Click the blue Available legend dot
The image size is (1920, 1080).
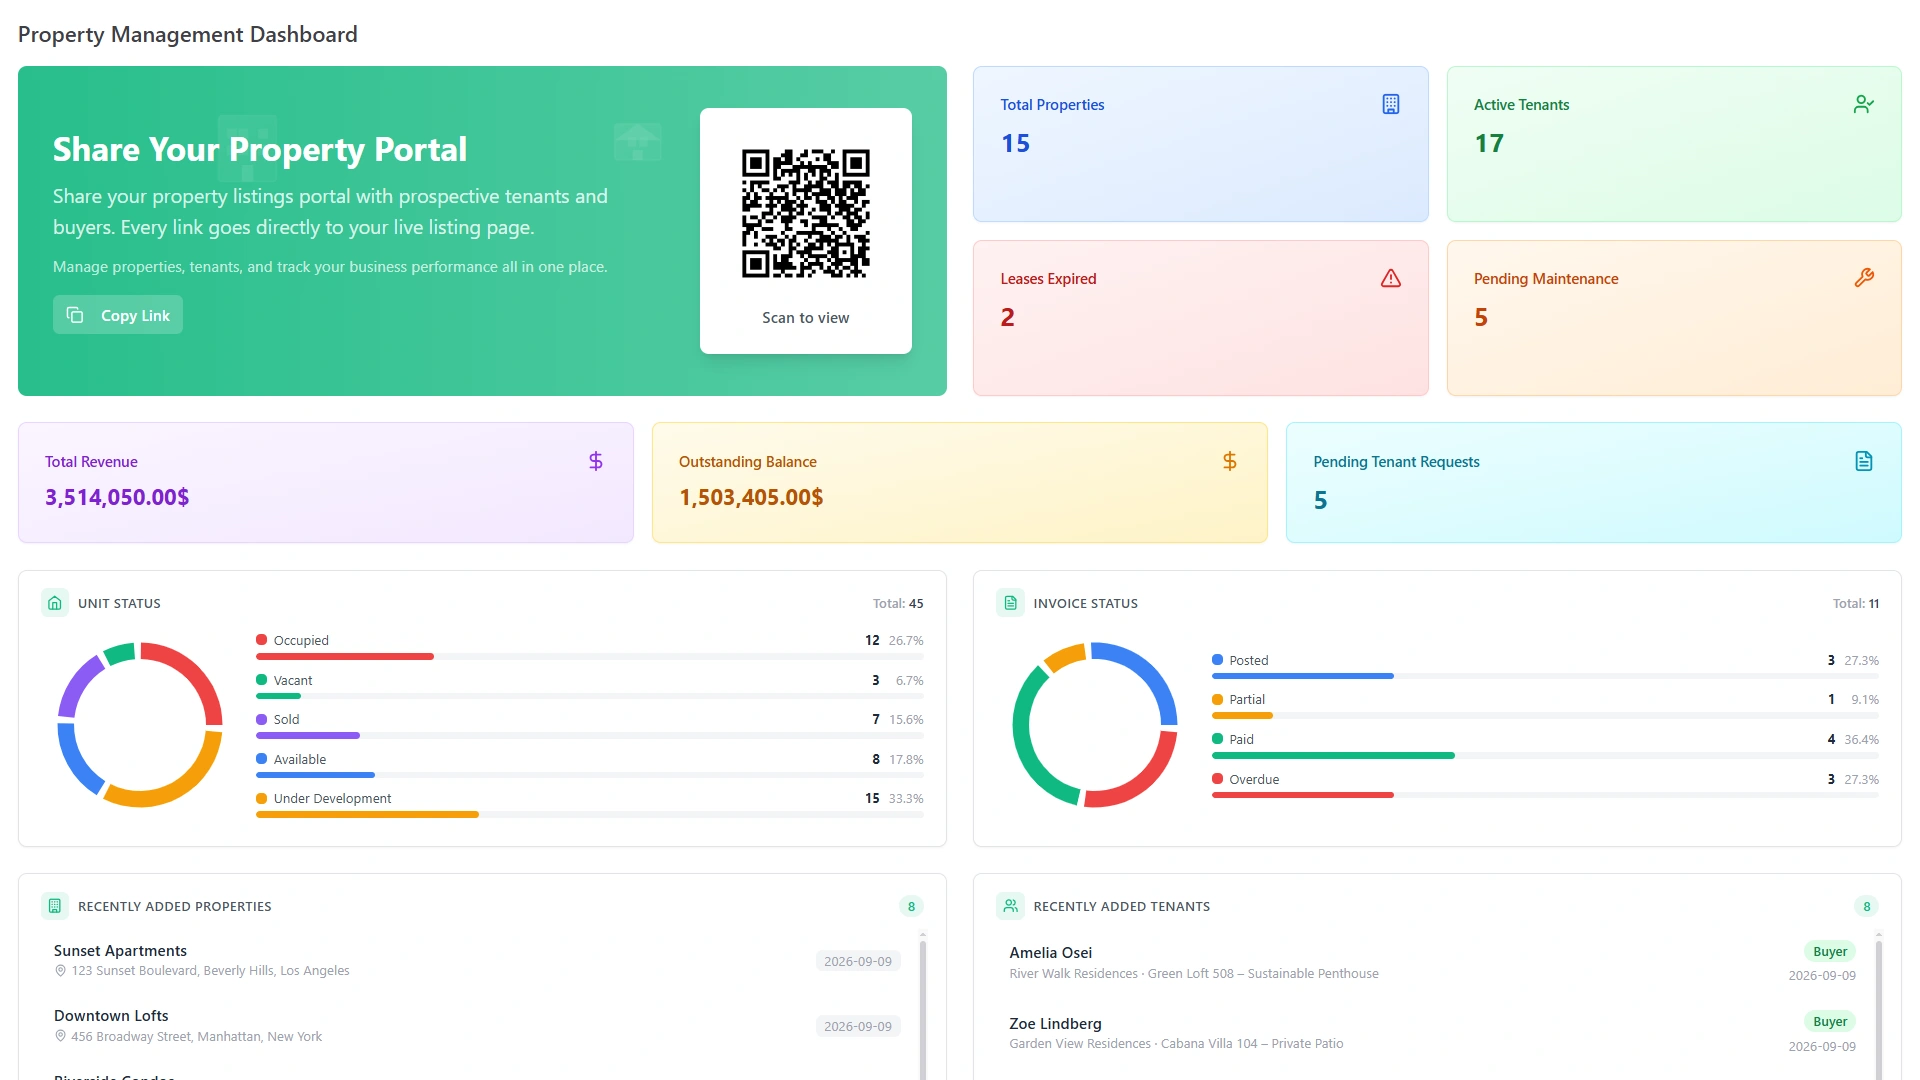click(261, 759)
